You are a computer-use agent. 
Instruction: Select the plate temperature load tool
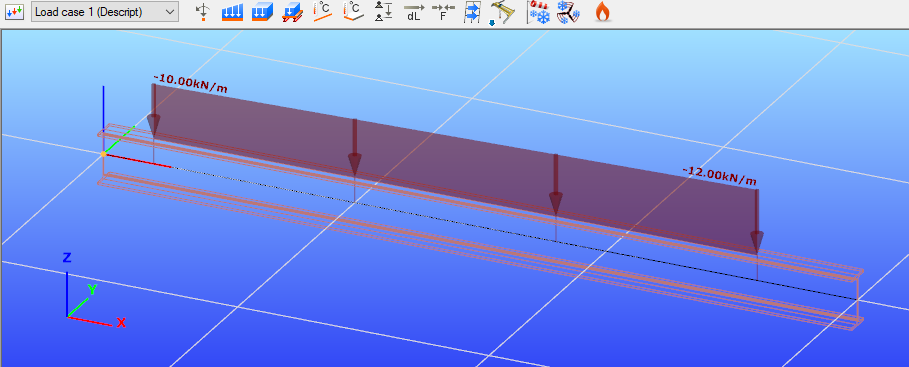coord(352,12)
